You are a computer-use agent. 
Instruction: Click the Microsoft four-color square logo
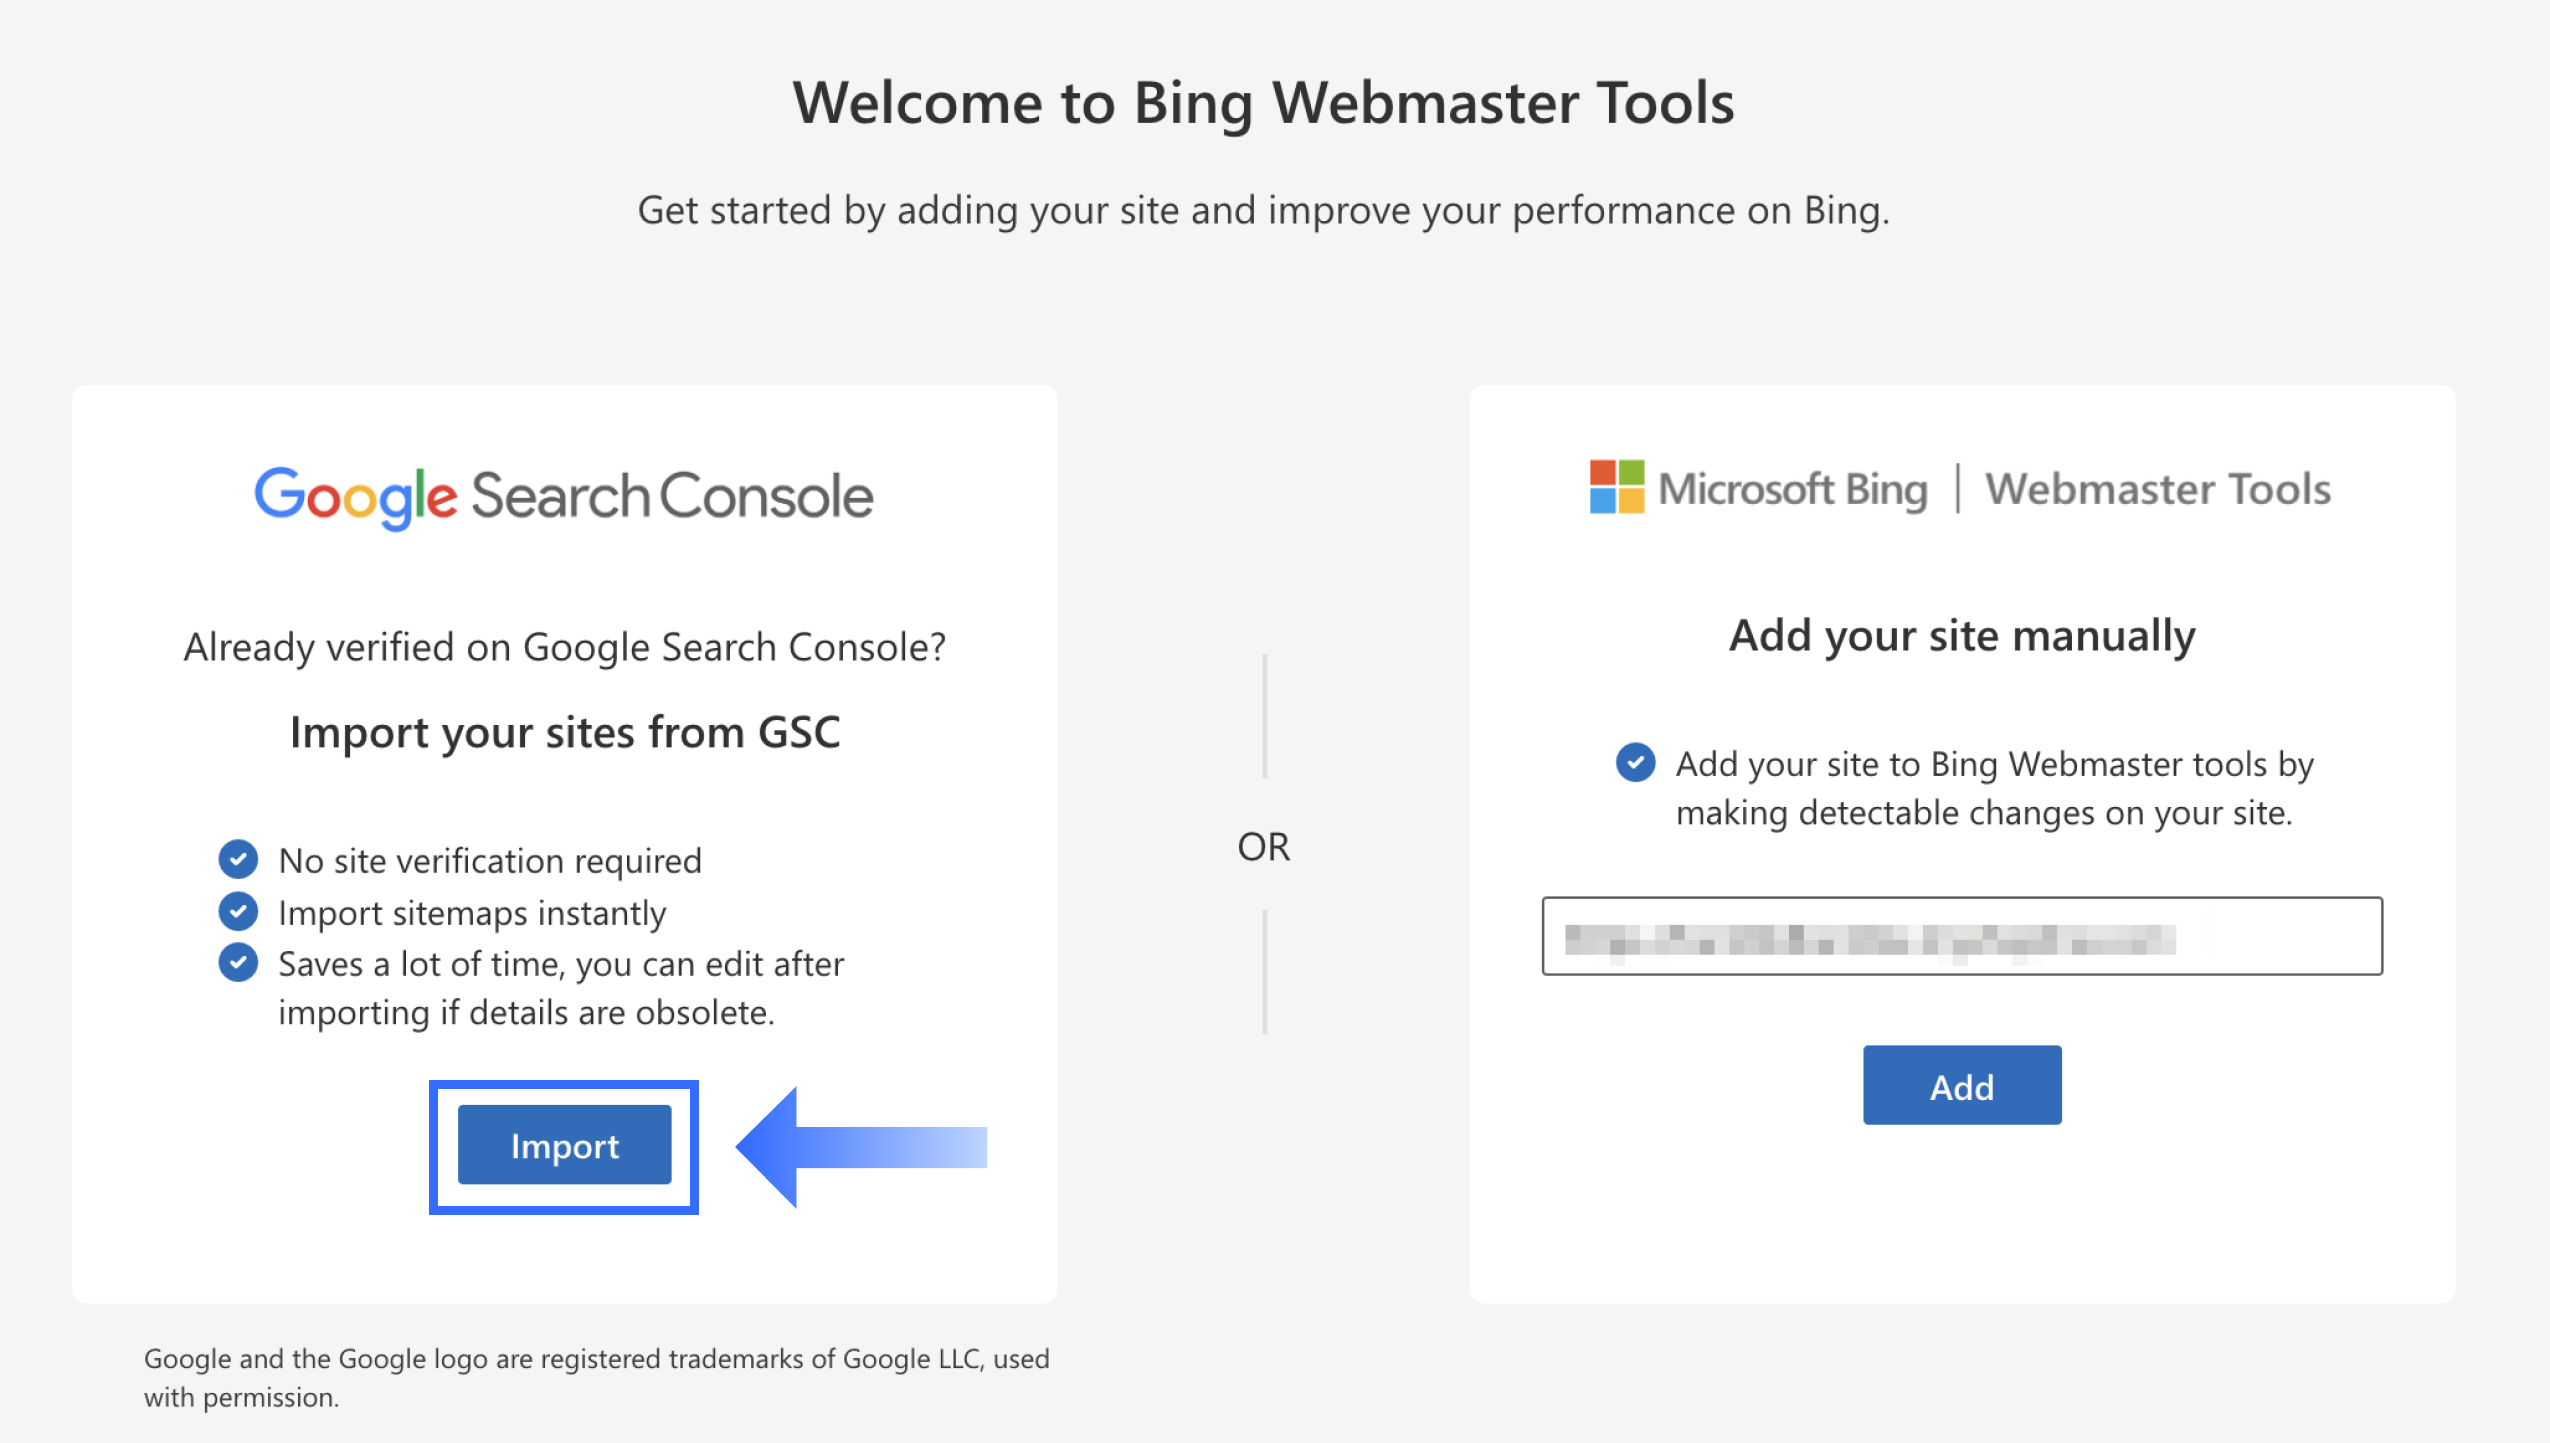point(1616,487)
